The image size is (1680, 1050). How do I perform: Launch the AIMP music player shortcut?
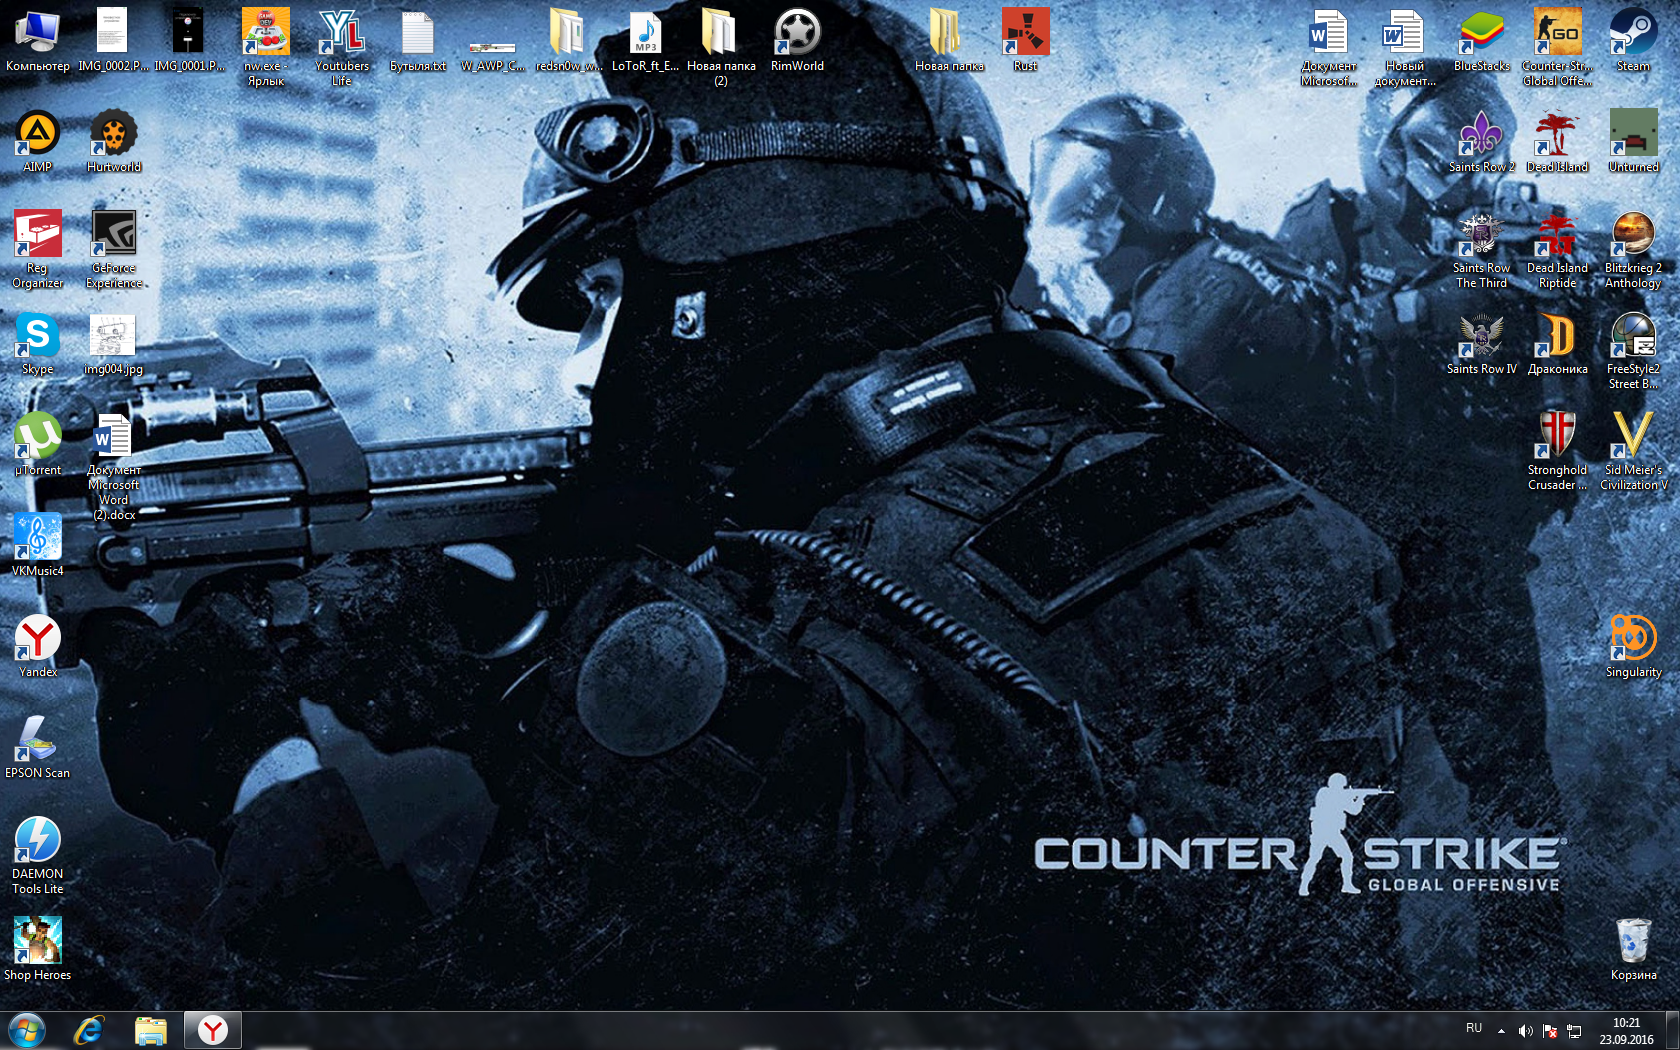(38, 141)
